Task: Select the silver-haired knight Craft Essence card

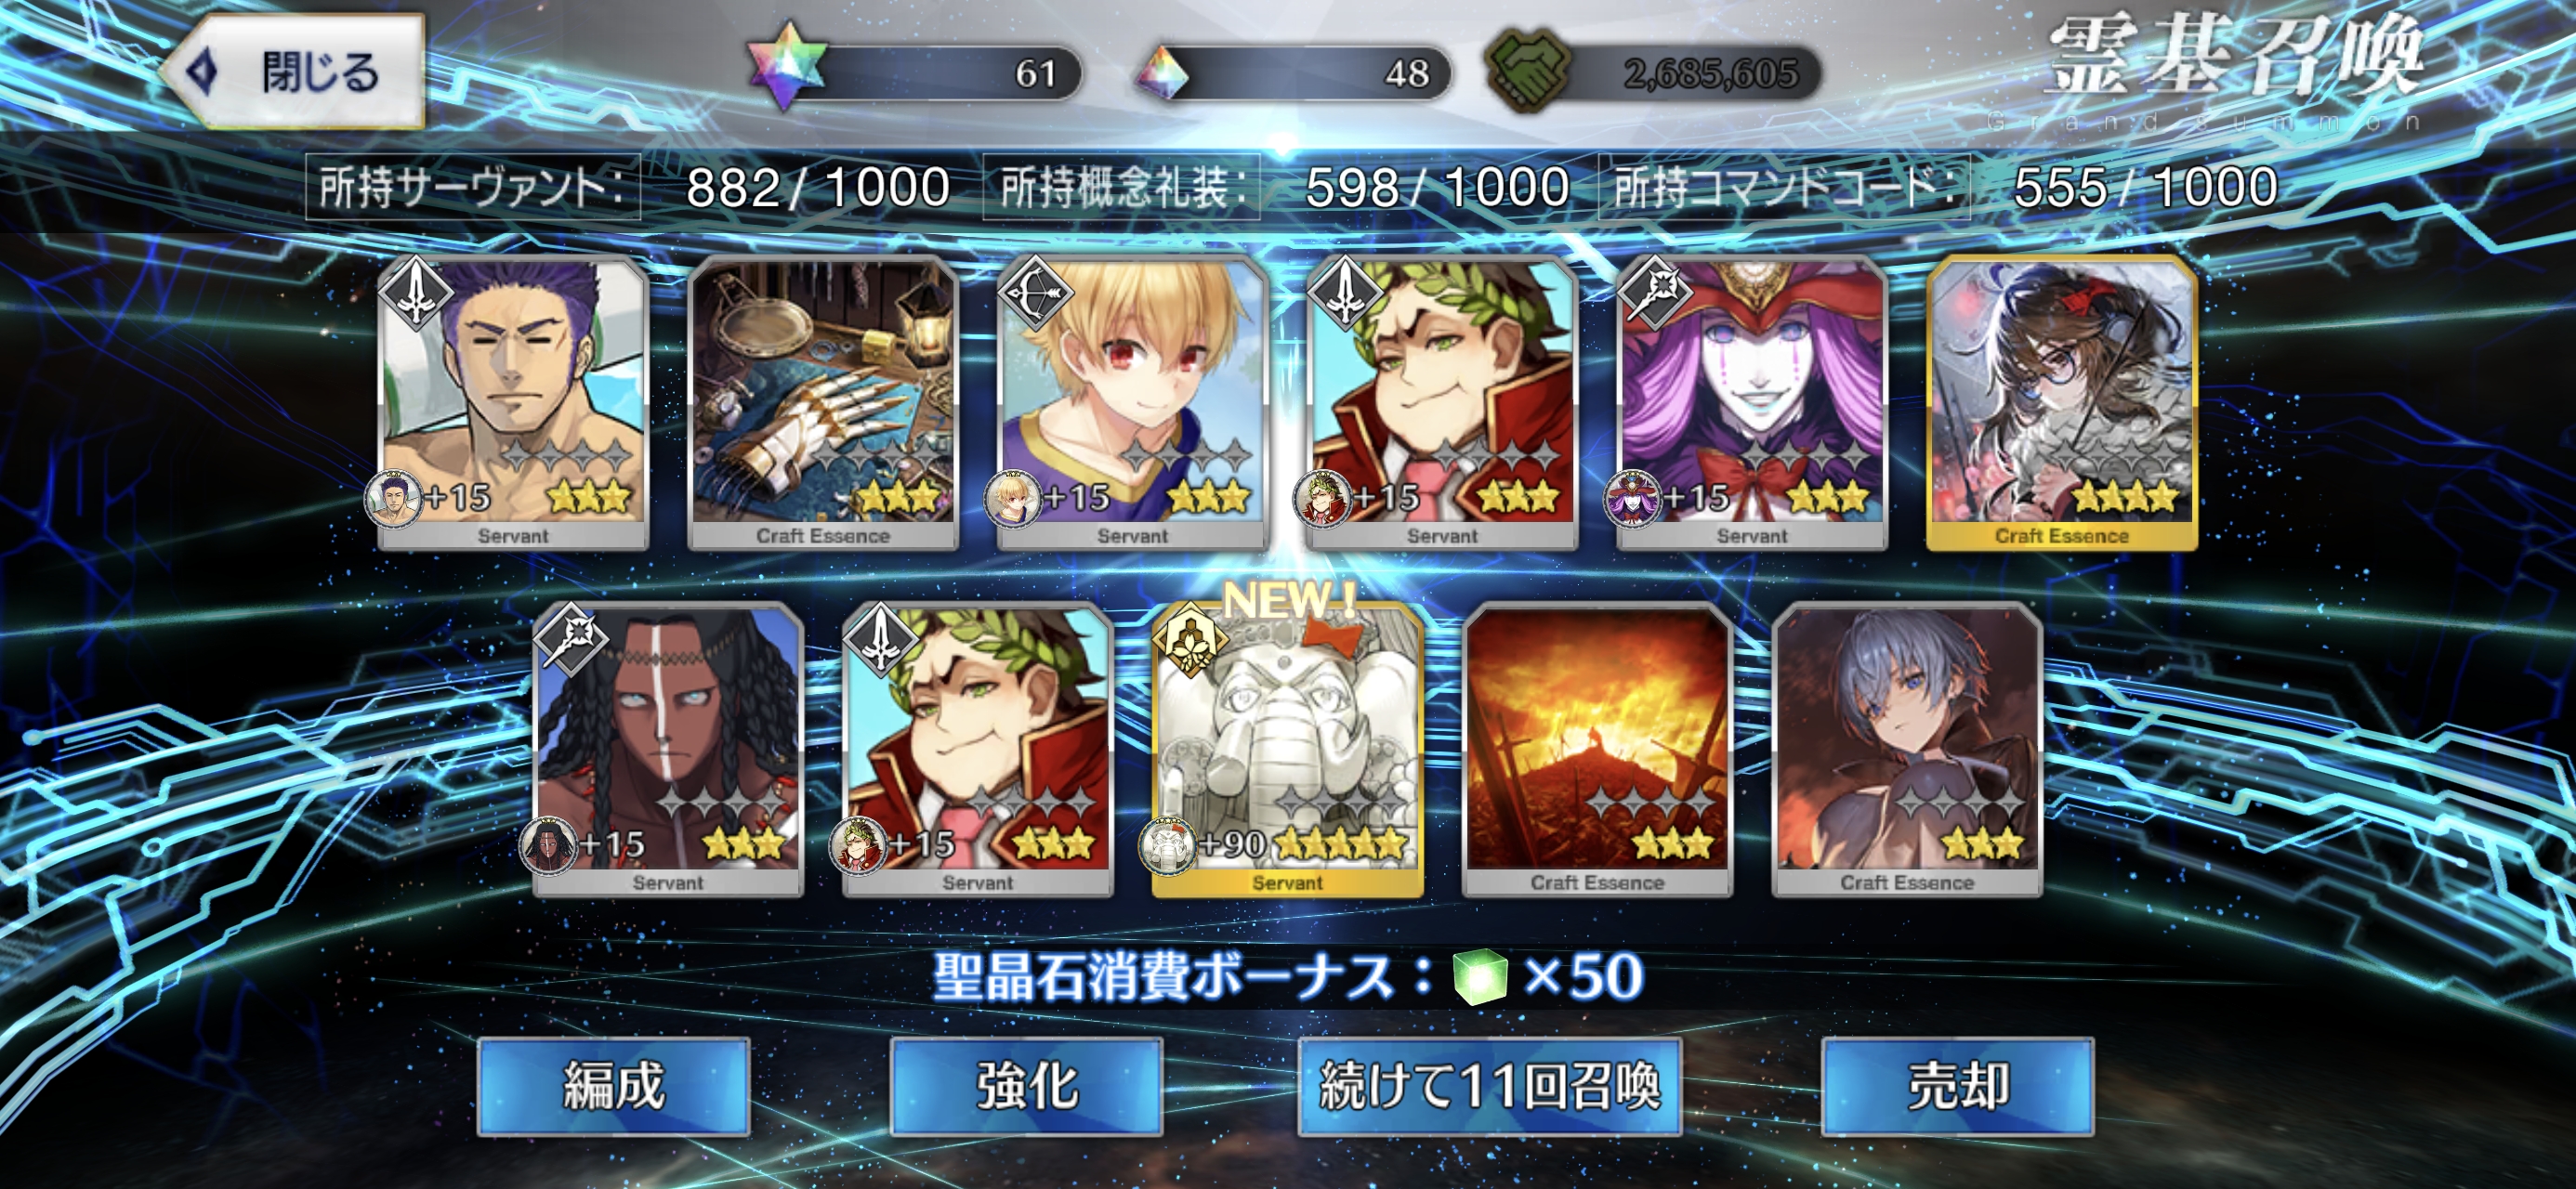Action: 1907,749
